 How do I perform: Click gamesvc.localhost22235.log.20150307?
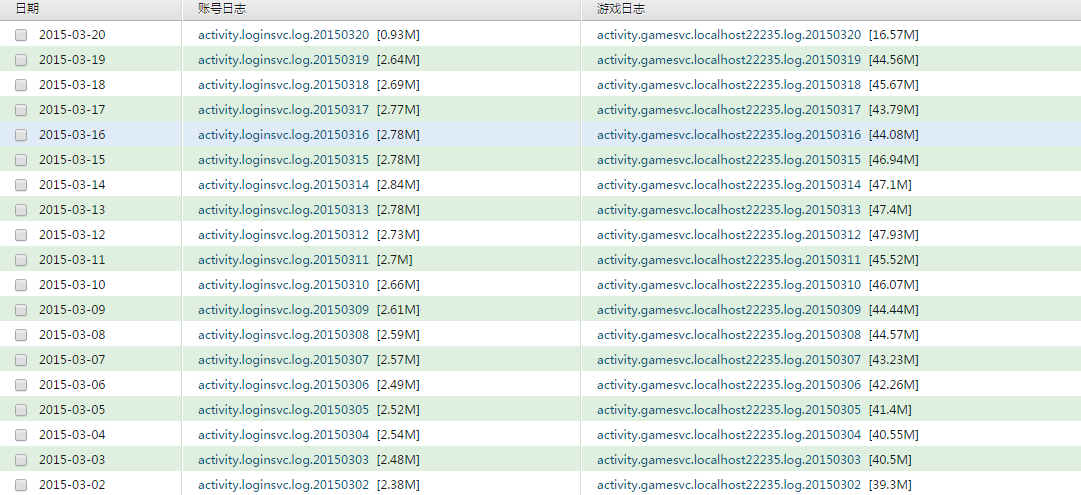point(729,359)
